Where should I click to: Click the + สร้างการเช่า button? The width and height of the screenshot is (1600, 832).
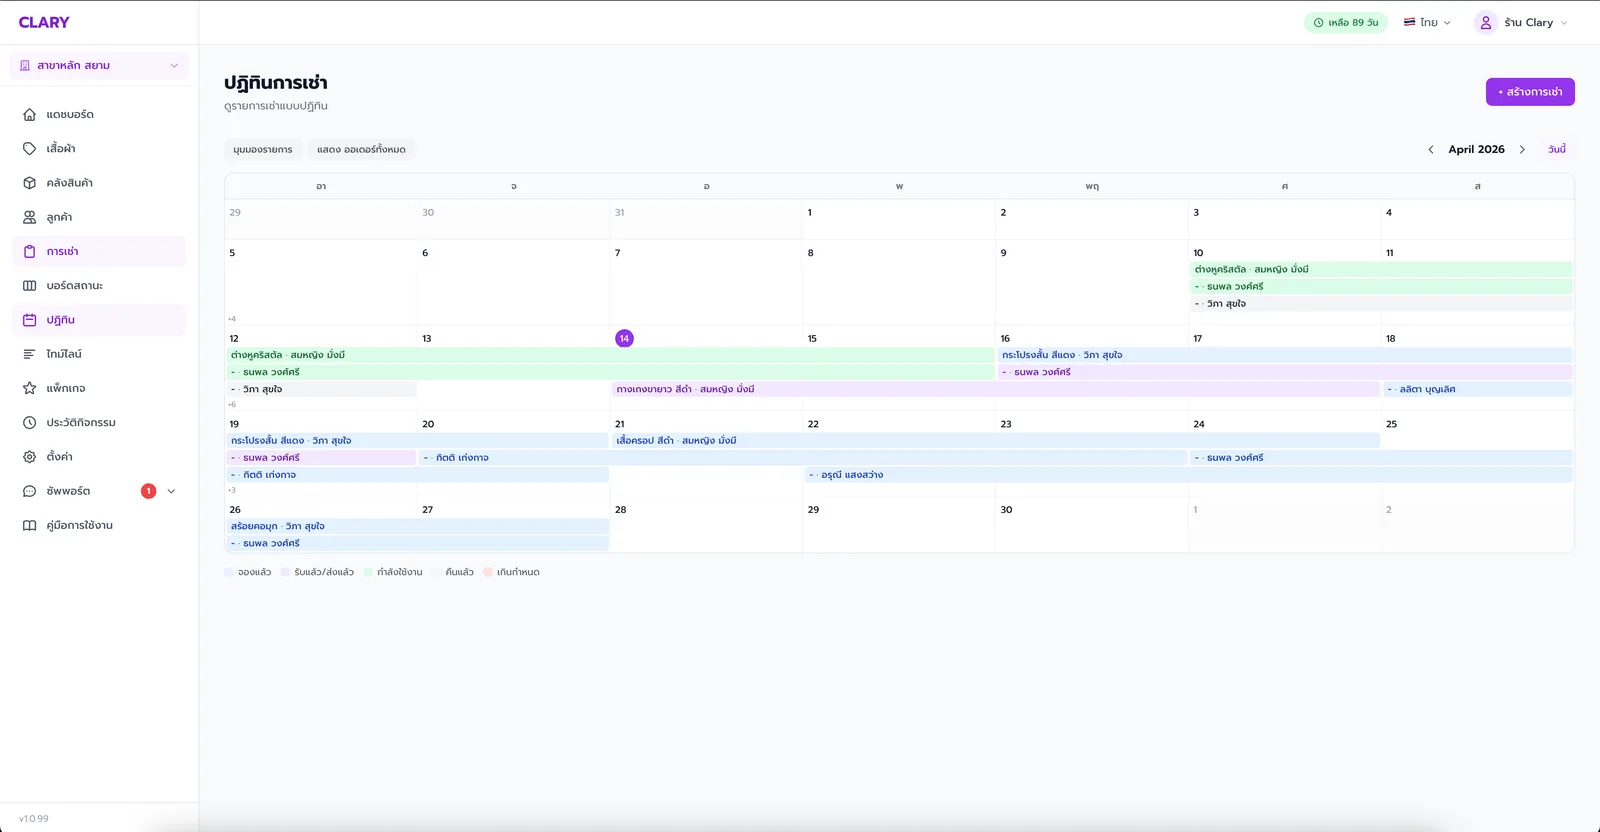tap(1530, 92)
